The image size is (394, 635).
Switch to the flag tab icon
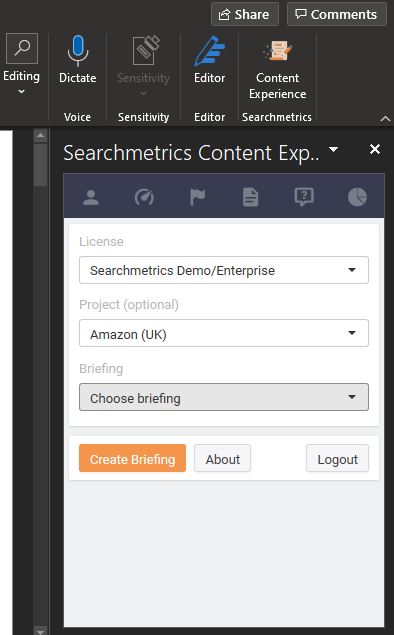(x=198, y=198)
